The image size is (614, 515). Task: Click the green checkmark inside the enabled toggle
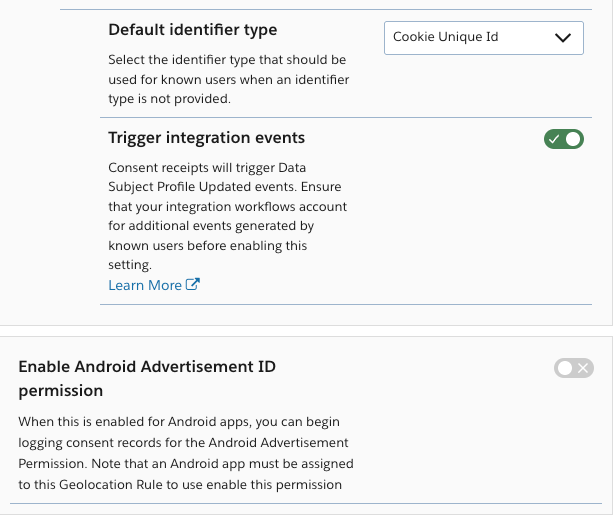pyautogui.click(x=553, y=139)
